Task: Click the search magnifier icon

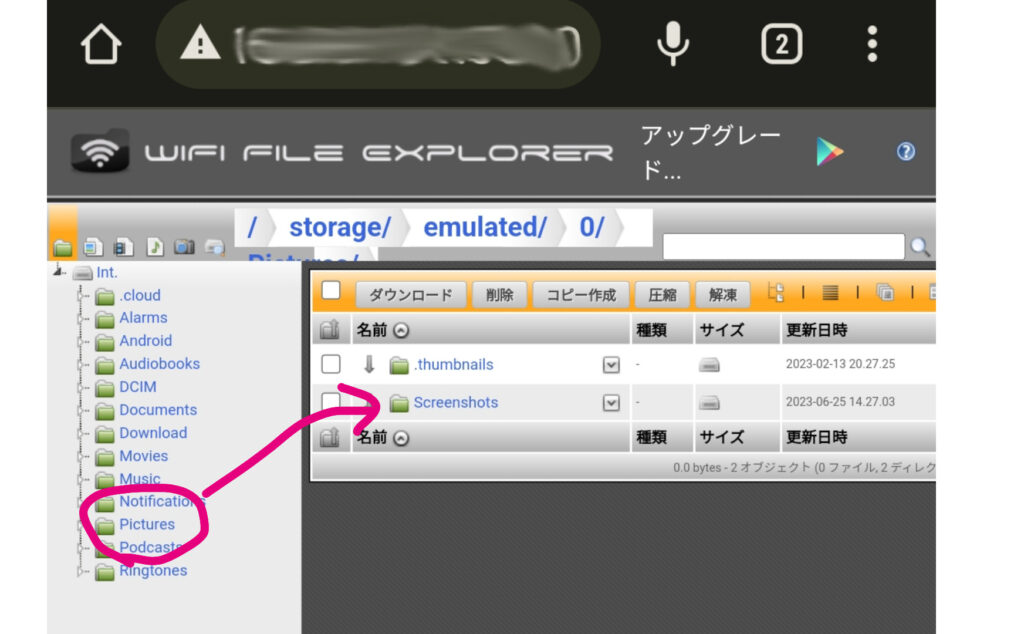Action: (920, 247)
